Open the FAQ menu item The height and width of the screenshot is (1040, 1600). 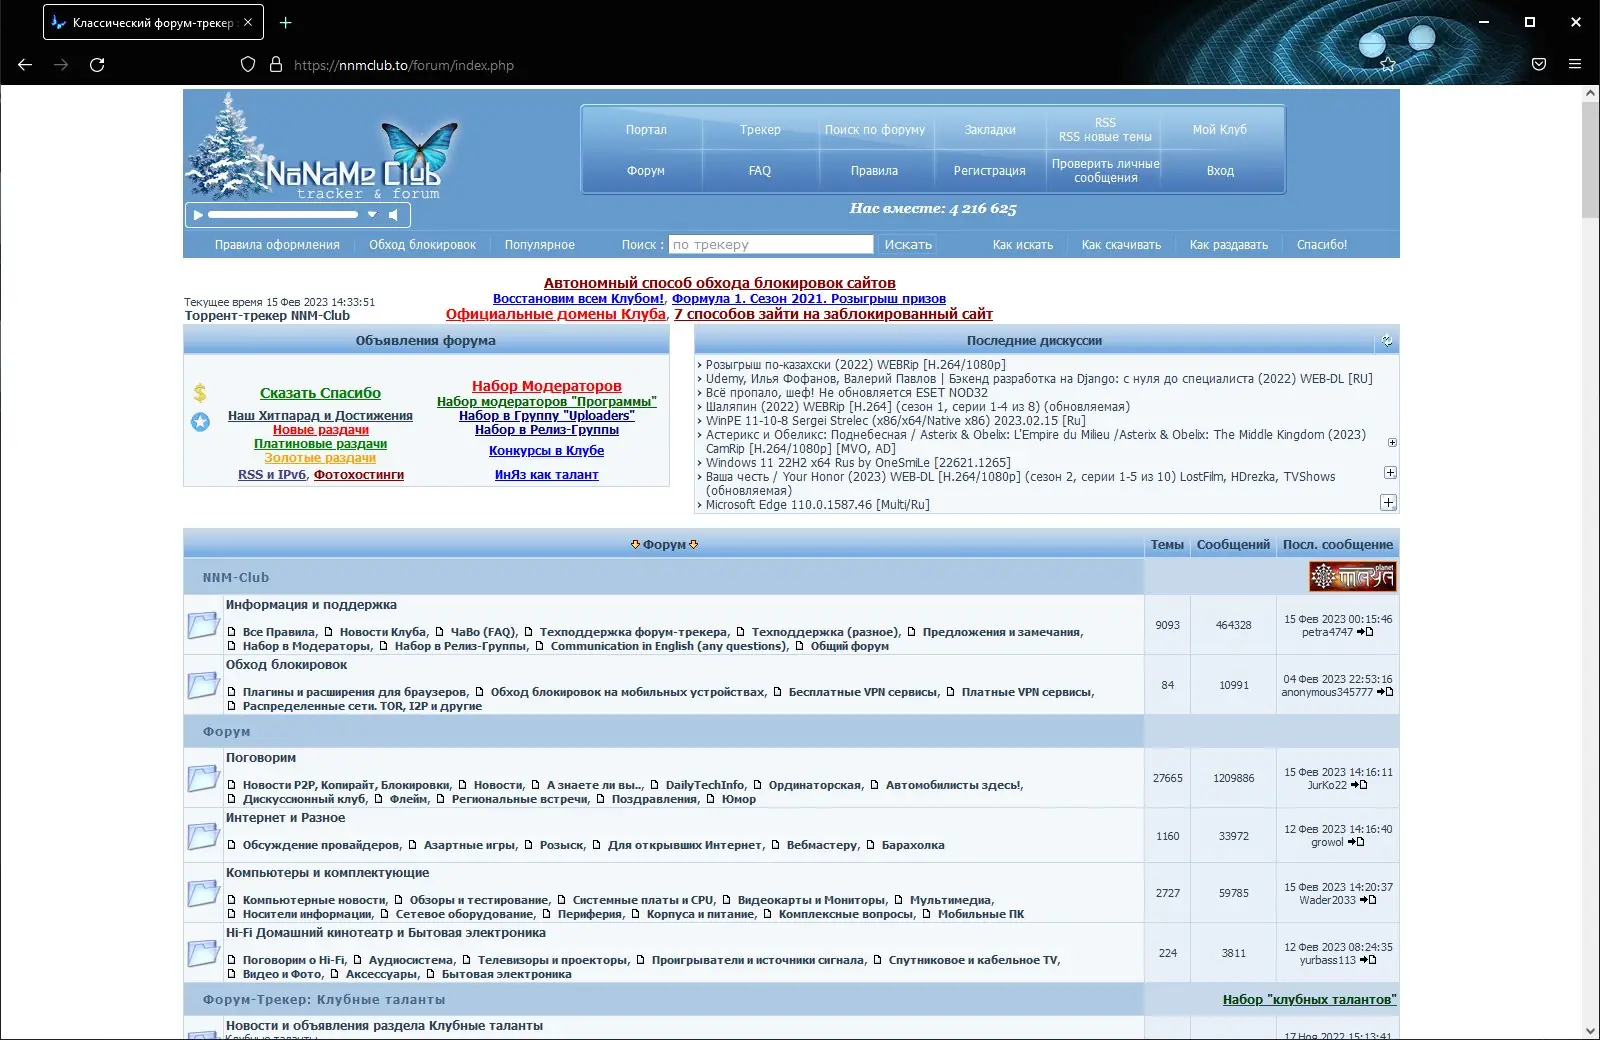pyautogui.click(x=760, y=171)
